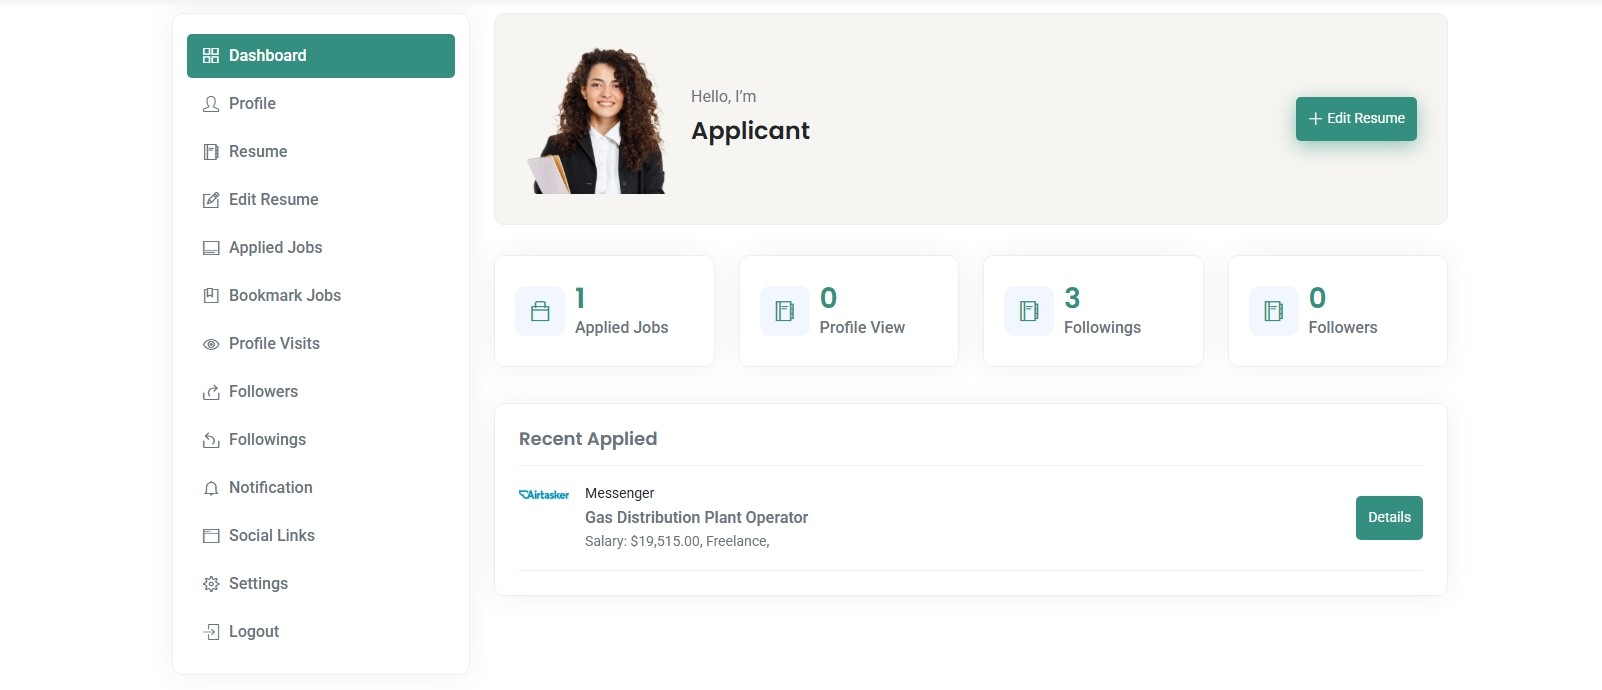The height and width of the screenshot is (690, 1602).
Task: Choose Logout in the sidebar
Action: click(321, 632)
